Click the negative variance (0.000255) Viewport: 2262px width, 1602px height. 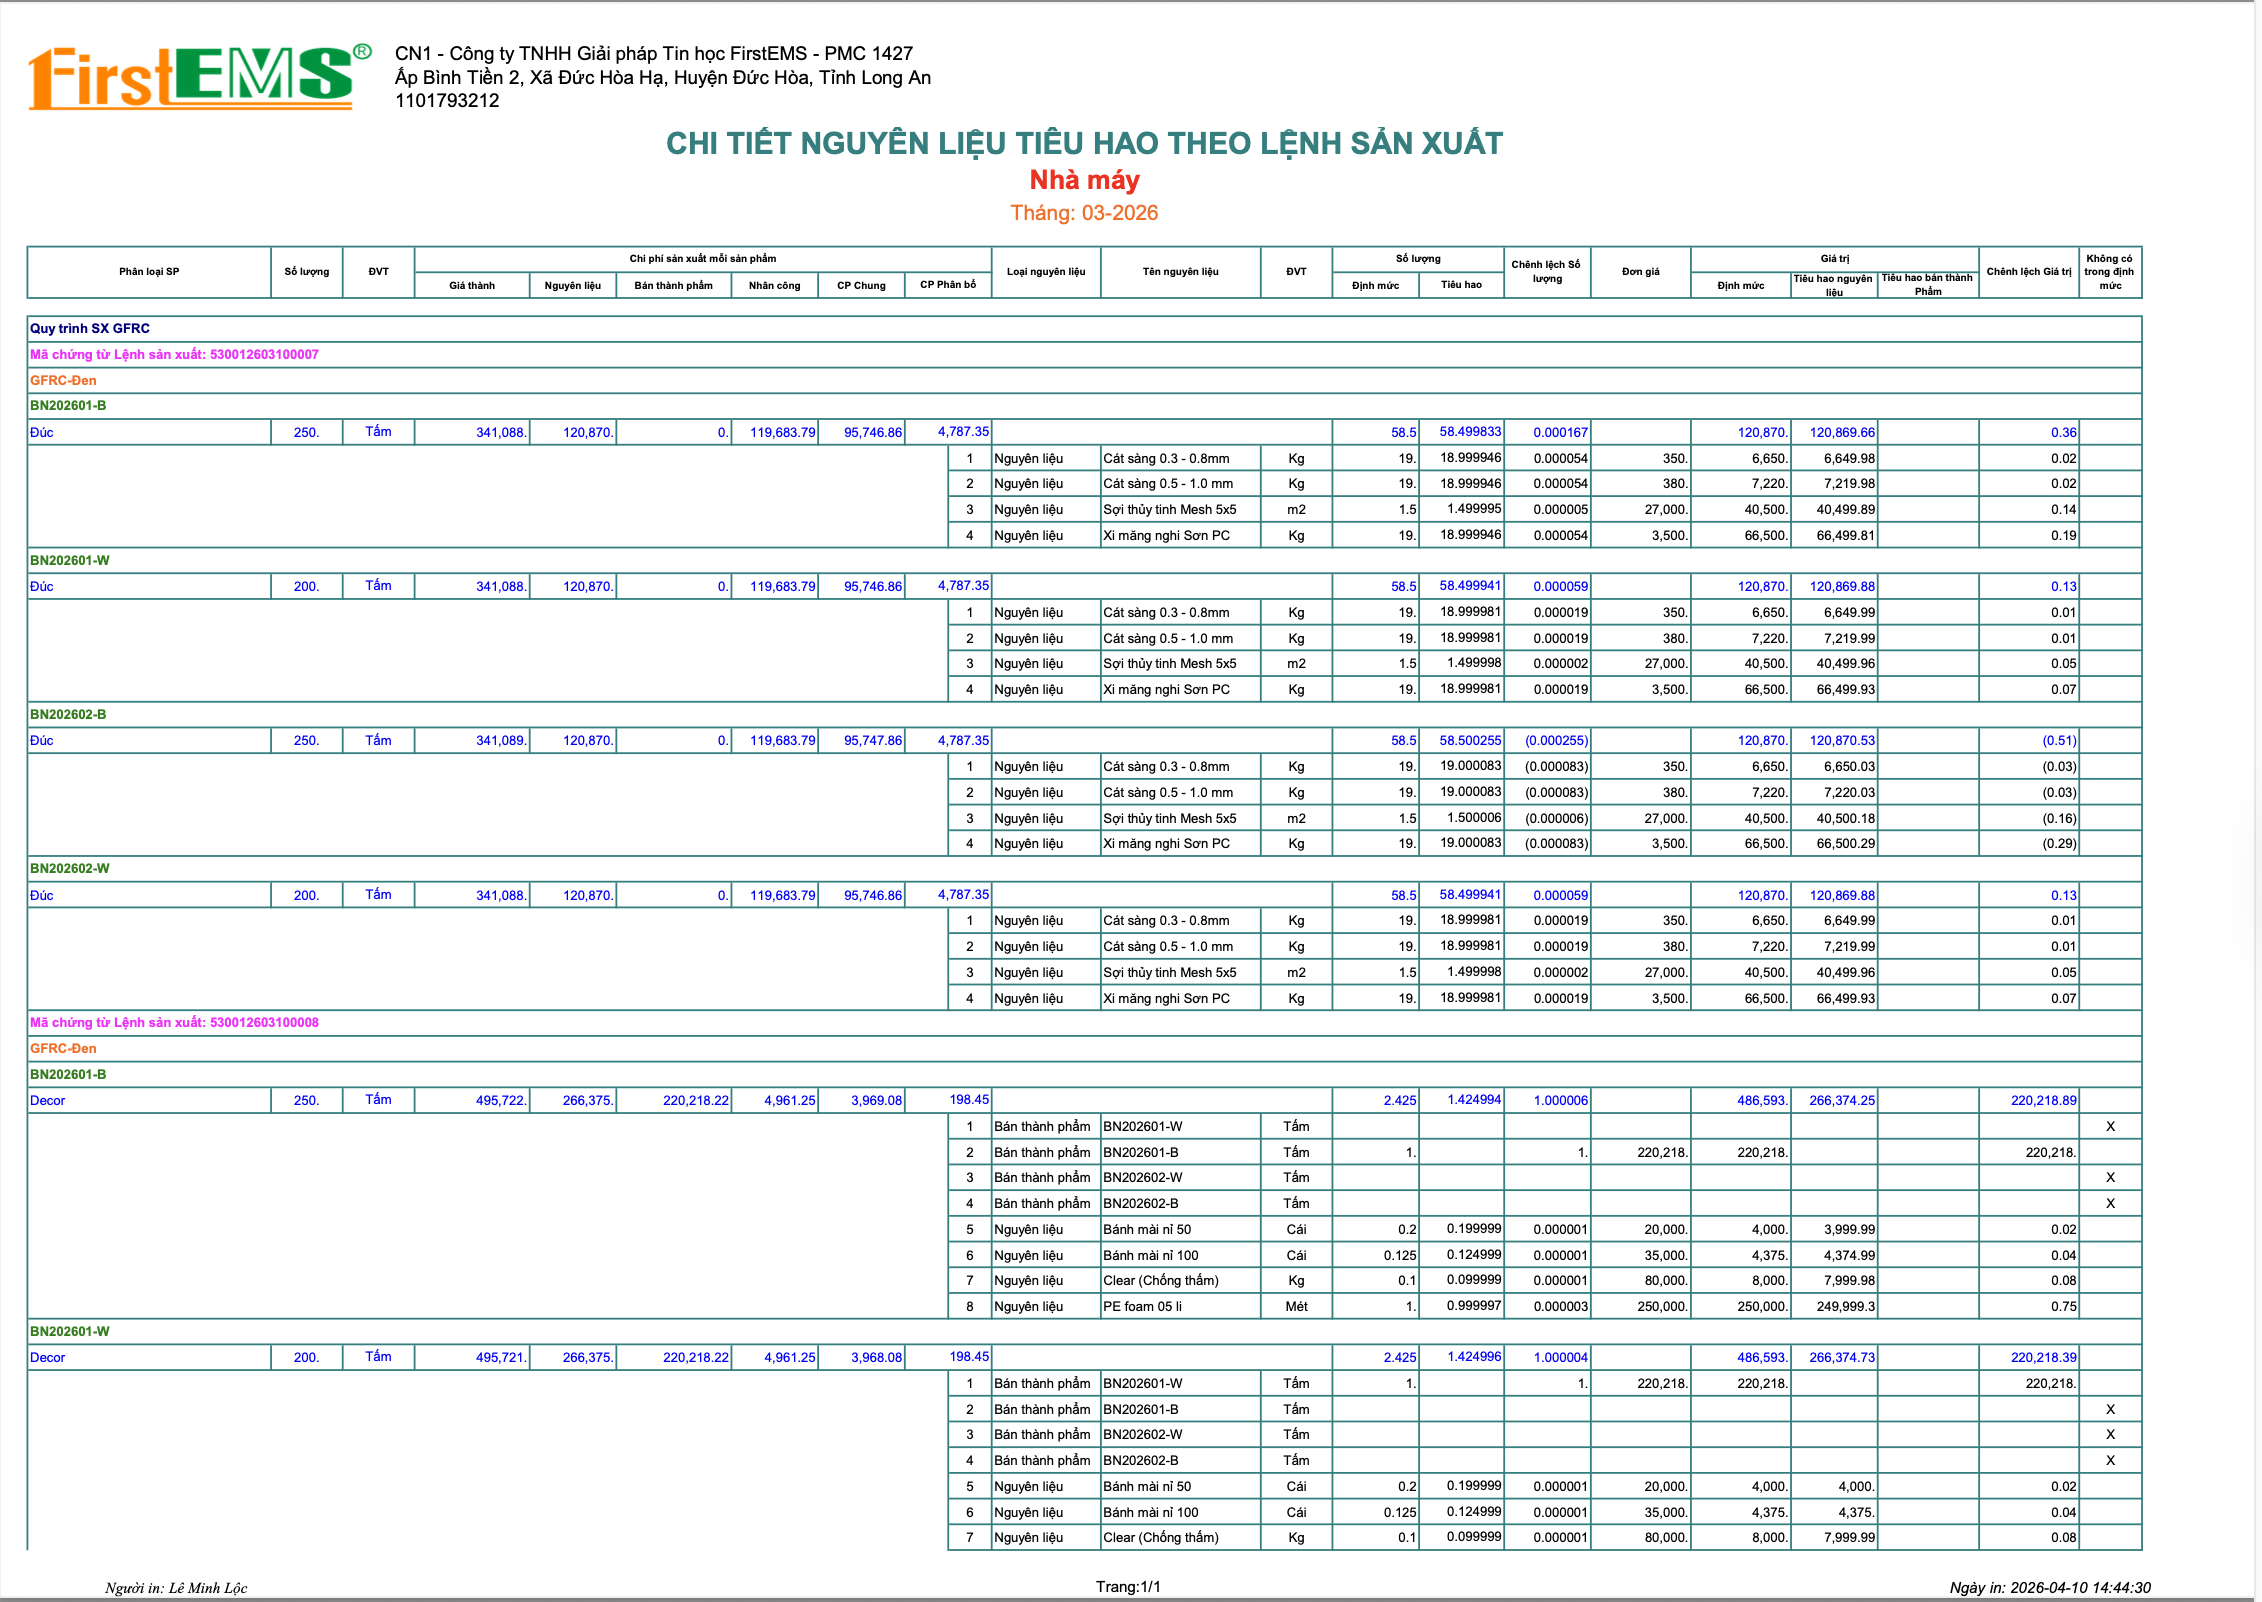click(1556, 741)
